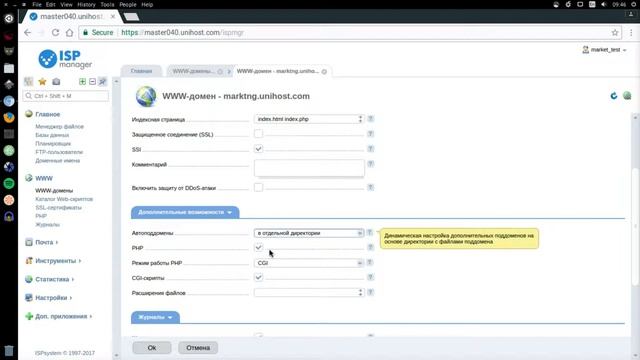Bookmark page with star in address bar
Screen dimensions: 640x360
click(615, 33)
